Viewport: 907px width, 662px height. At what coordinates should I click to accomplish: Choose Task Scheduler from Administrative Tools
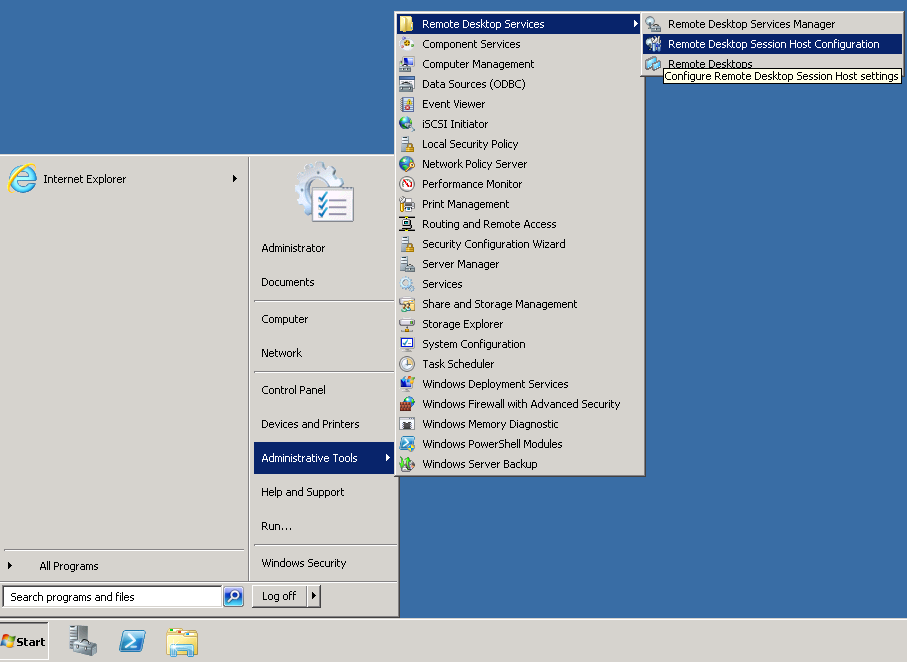coord(519,364)
